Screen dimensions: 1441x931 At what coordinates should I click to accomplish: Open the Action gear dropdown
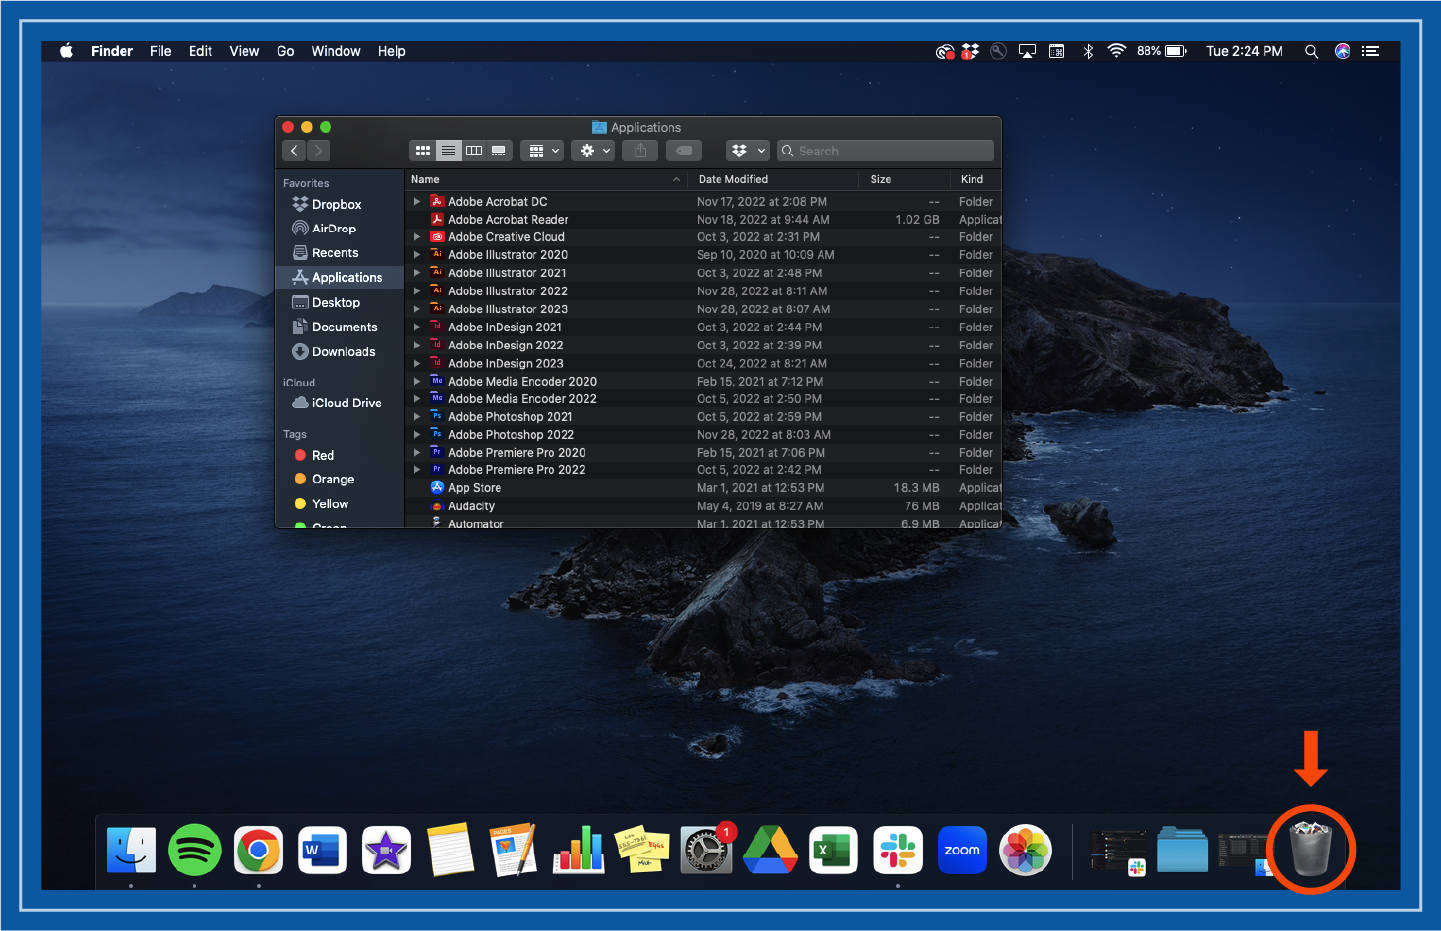(x=594, y=151)
